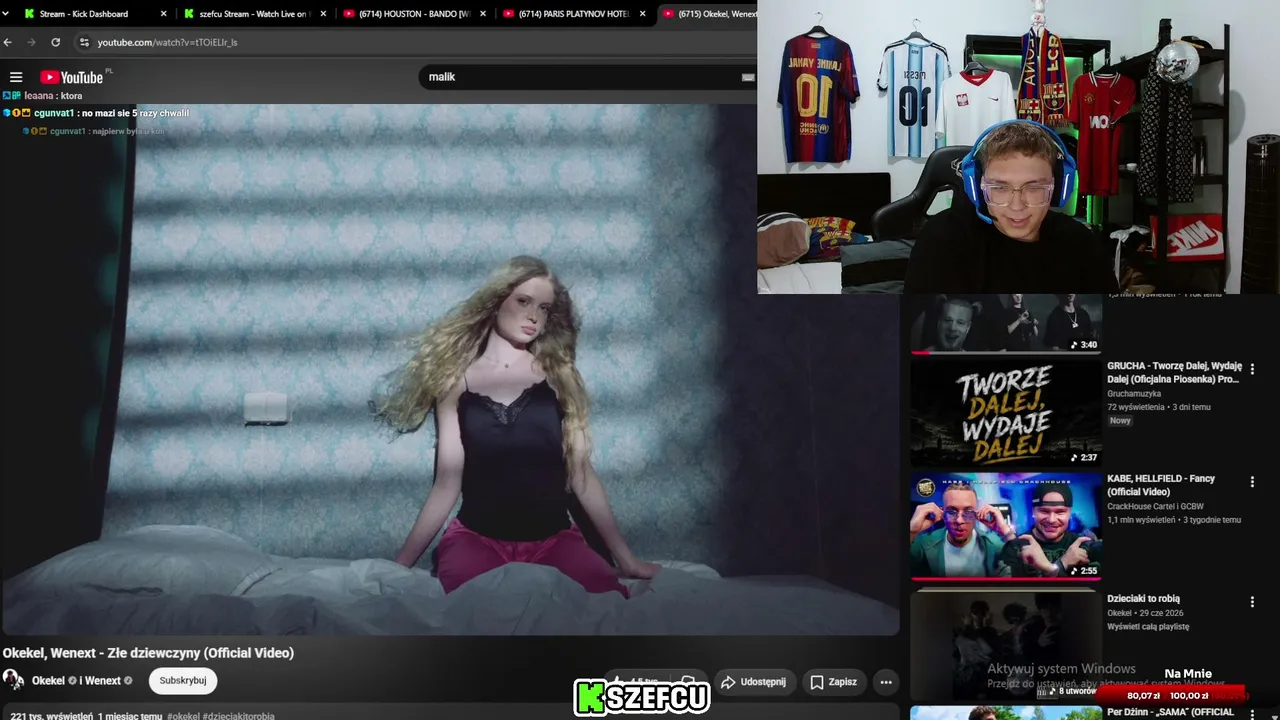Close the HOUSTON - BANDO tab

pos(482,14)
